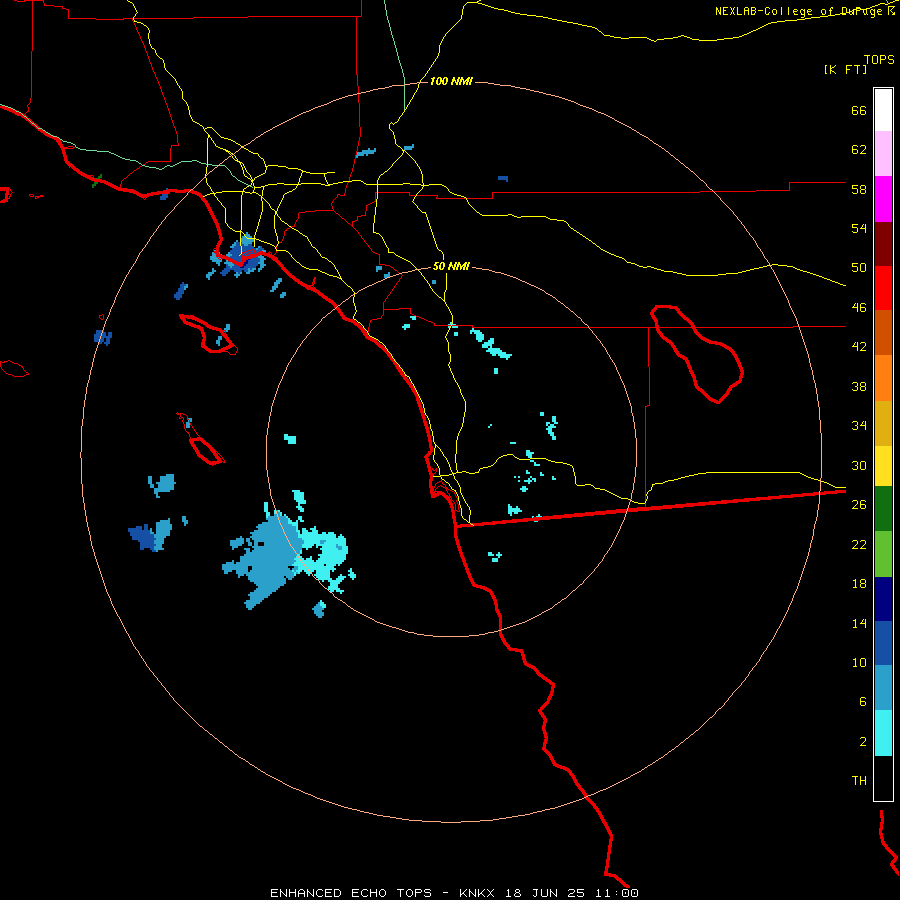900x900 pixels.
Task: Click the "14" legend value
Action: [x=859, y=623]
